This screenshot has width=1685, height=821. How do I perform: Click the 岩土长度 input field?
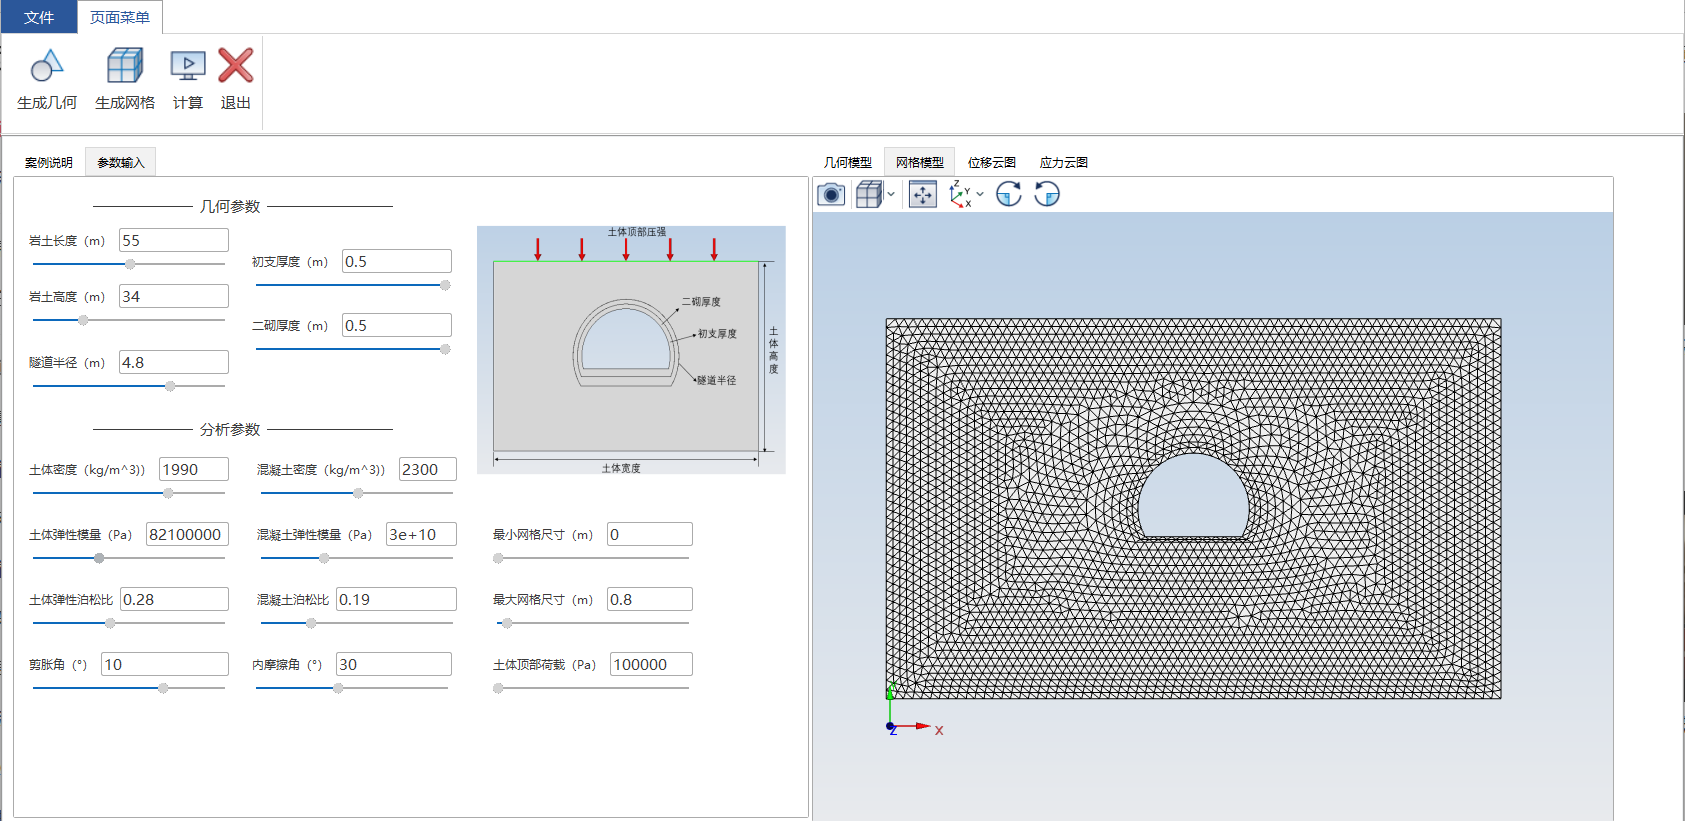click(174, 240)
